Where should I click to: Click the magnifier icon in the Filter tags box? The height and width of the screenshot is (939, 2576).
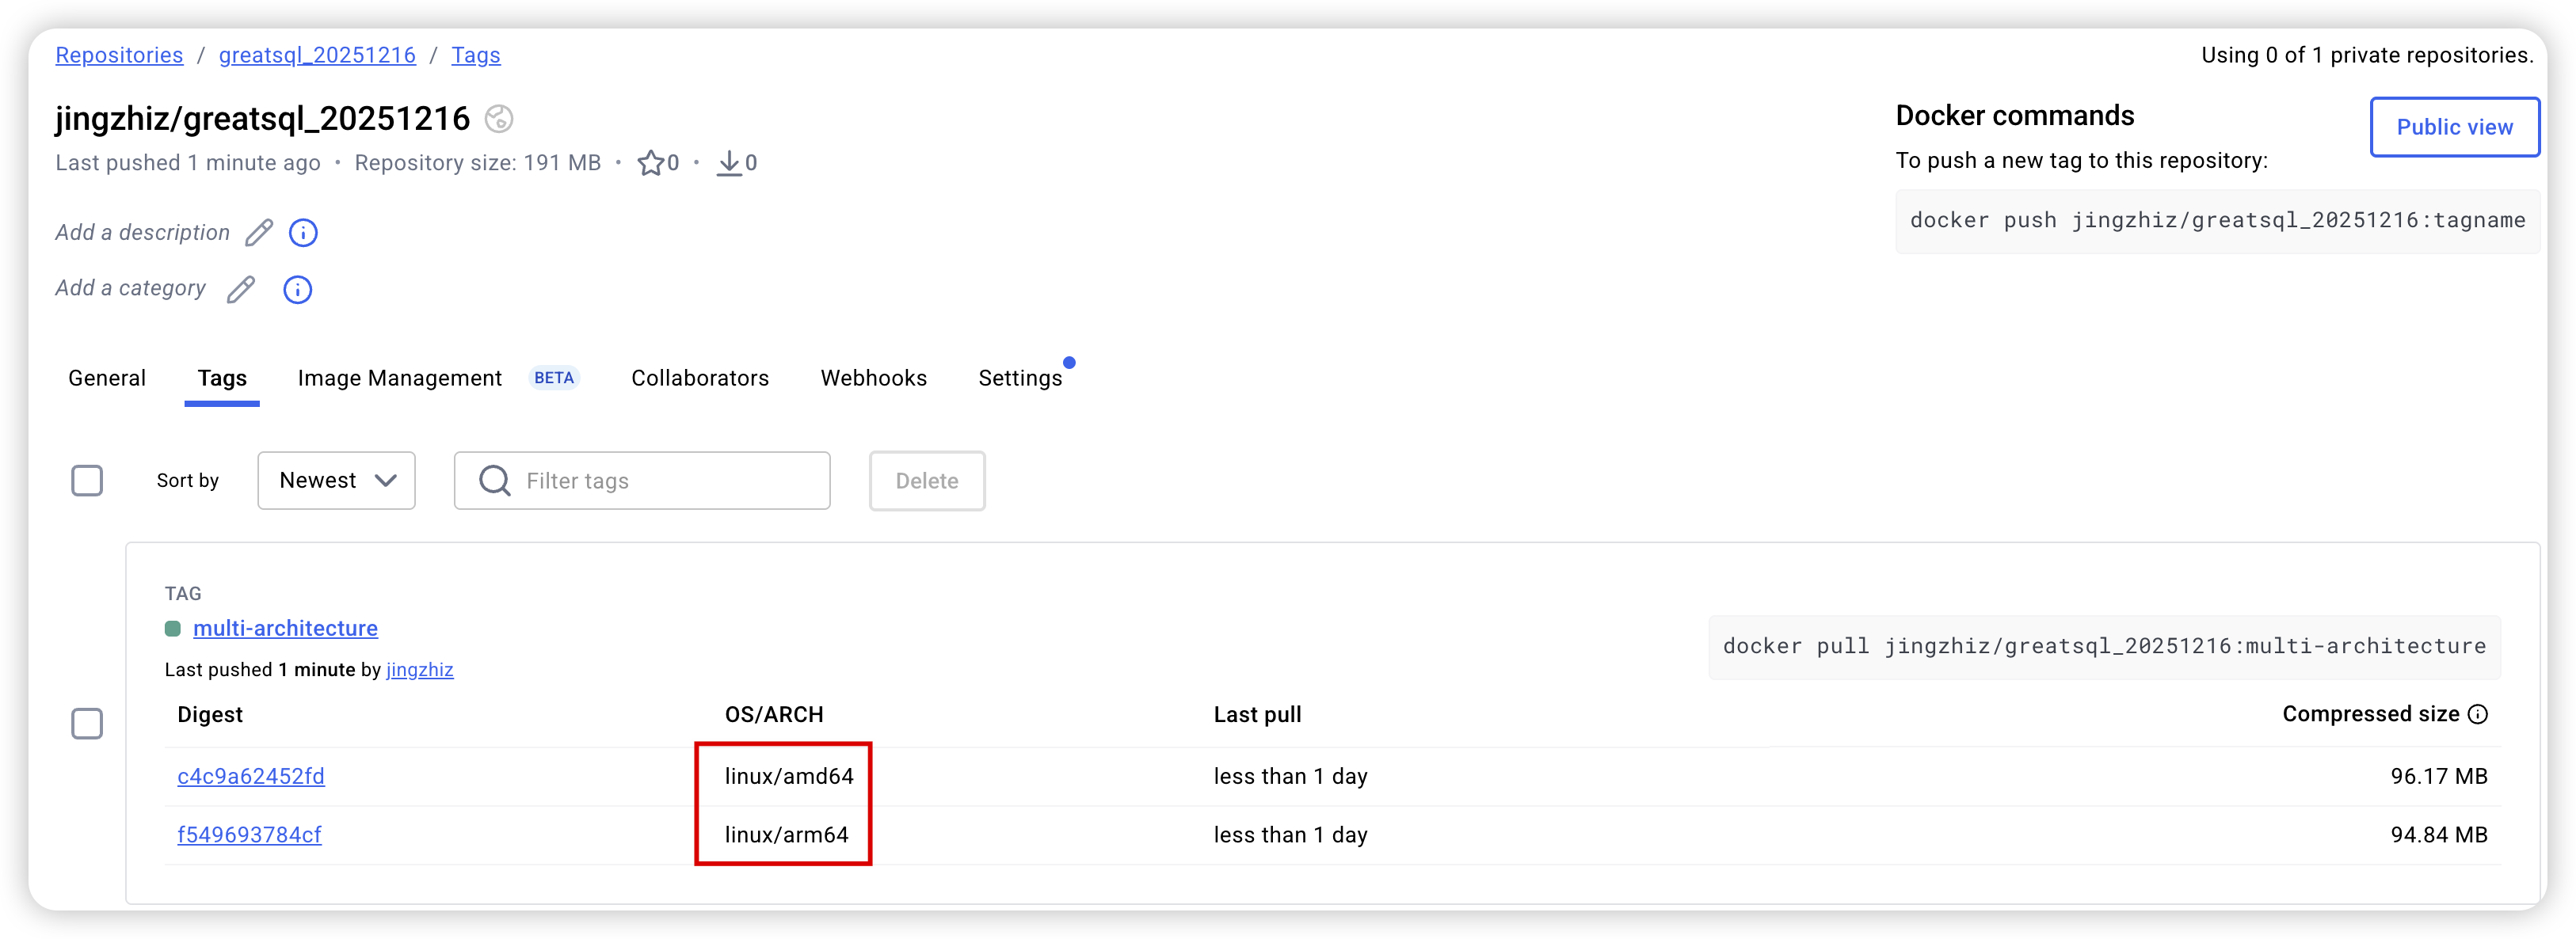494,481
